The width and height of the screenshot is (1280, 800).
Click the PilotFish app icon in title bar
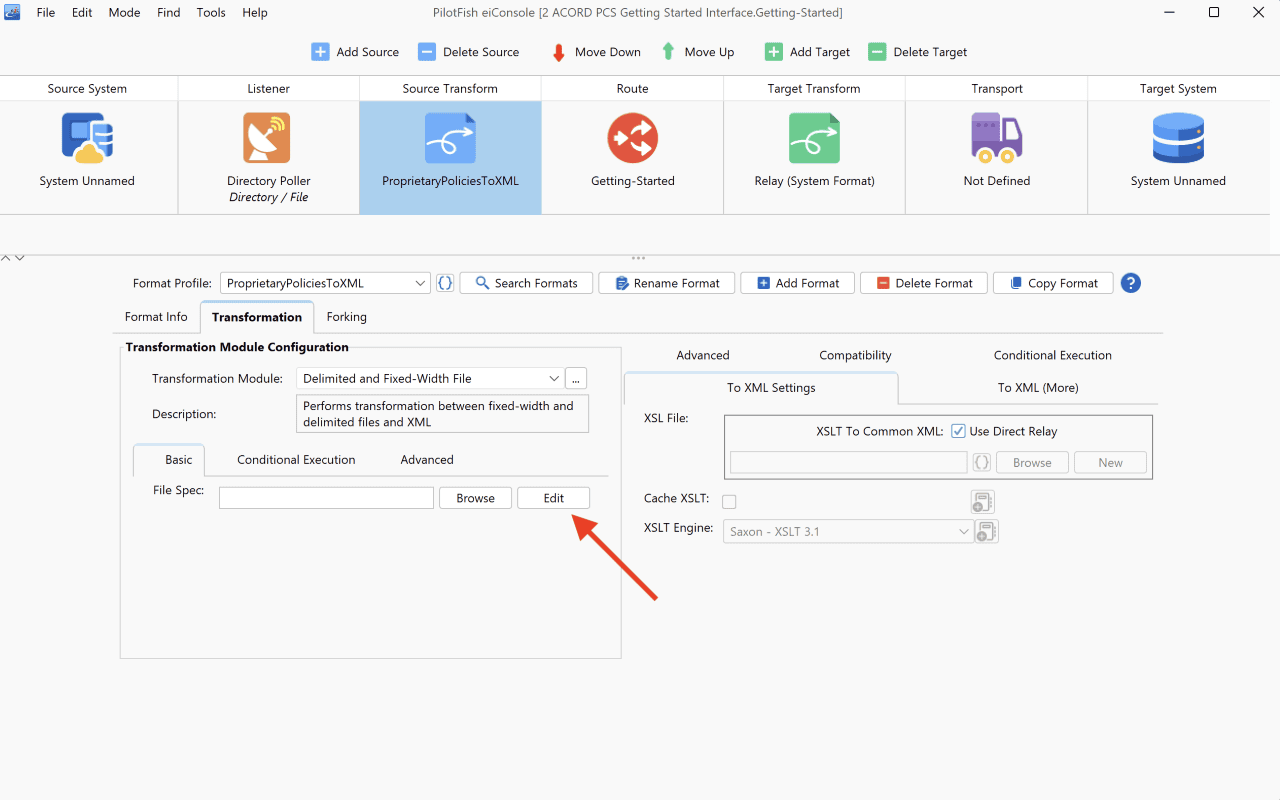coord(12,12)
